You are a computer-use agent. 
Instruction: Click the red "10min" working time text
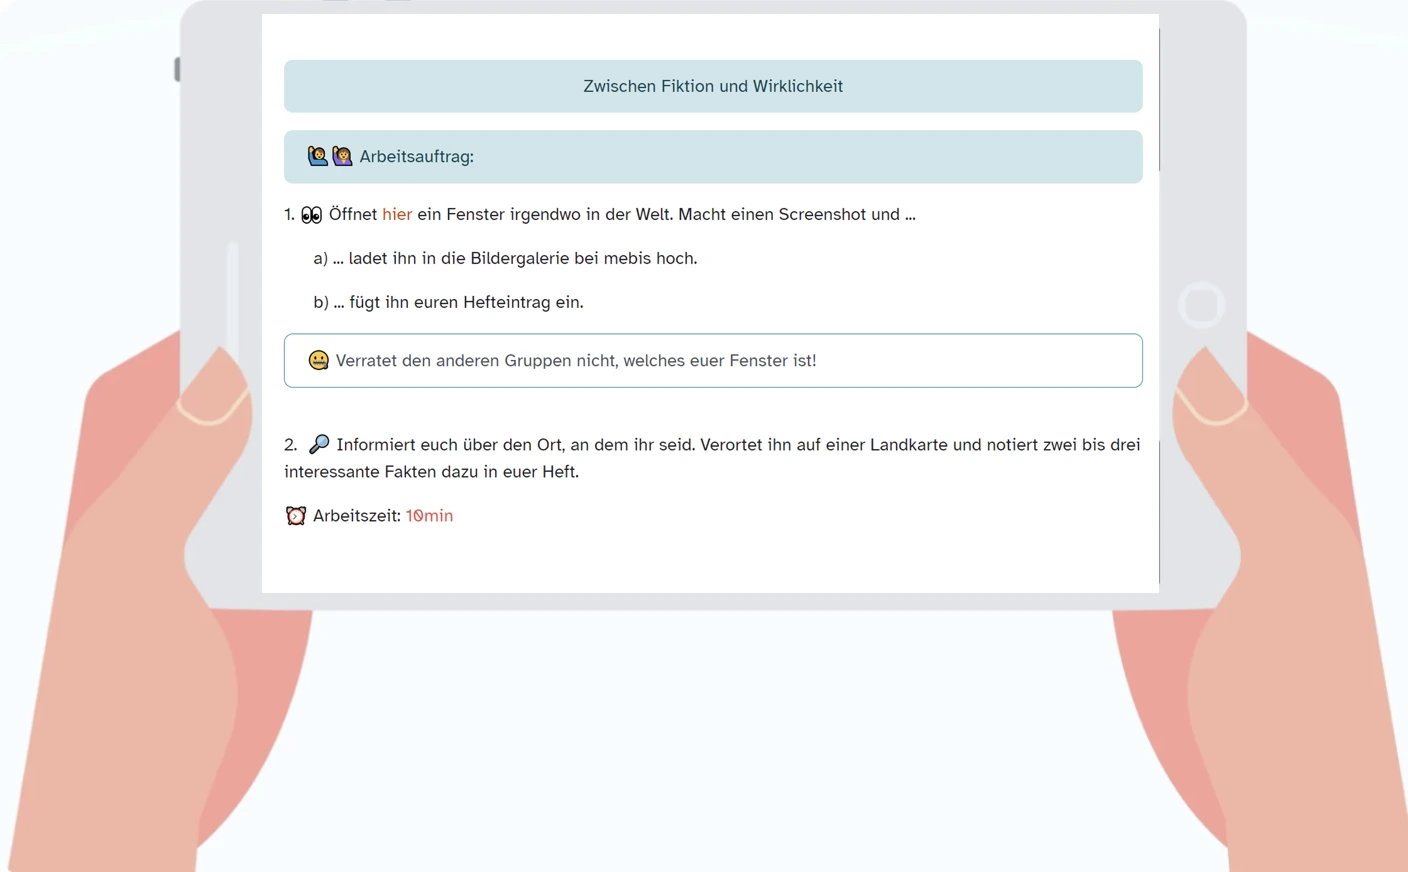(429, 516)
